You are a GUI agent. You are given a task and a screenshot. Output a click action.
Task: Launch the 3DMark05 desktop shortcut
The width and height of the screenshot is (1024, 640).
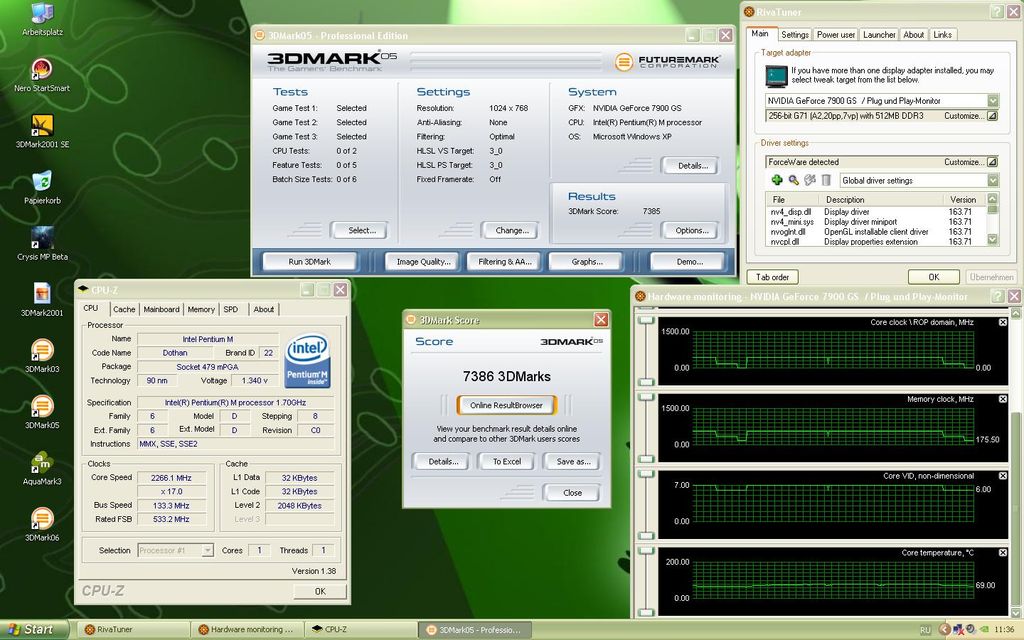(42, 411)
